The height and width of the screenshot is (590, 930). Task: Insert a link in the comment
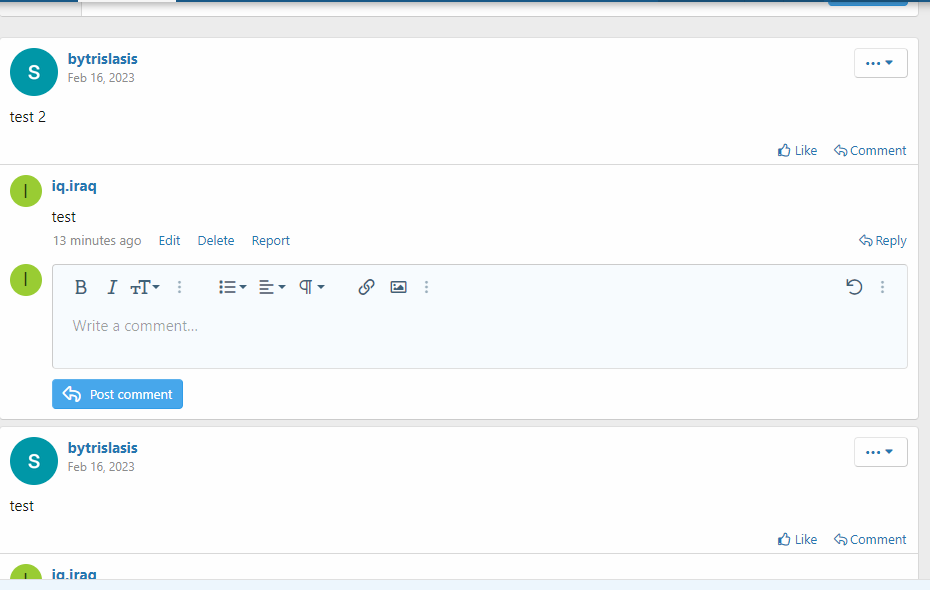pos(366,287)
